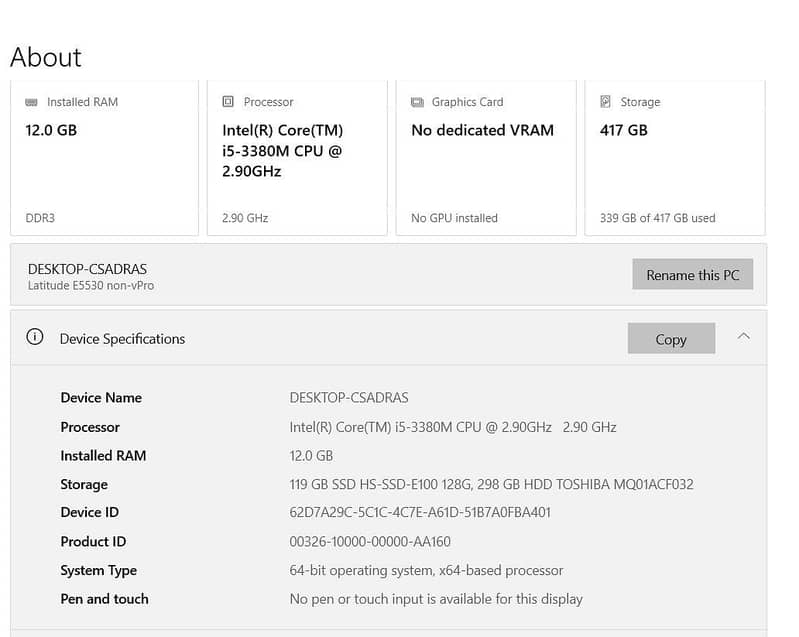
Task: Click the System Type label
Action: (98, 570)
